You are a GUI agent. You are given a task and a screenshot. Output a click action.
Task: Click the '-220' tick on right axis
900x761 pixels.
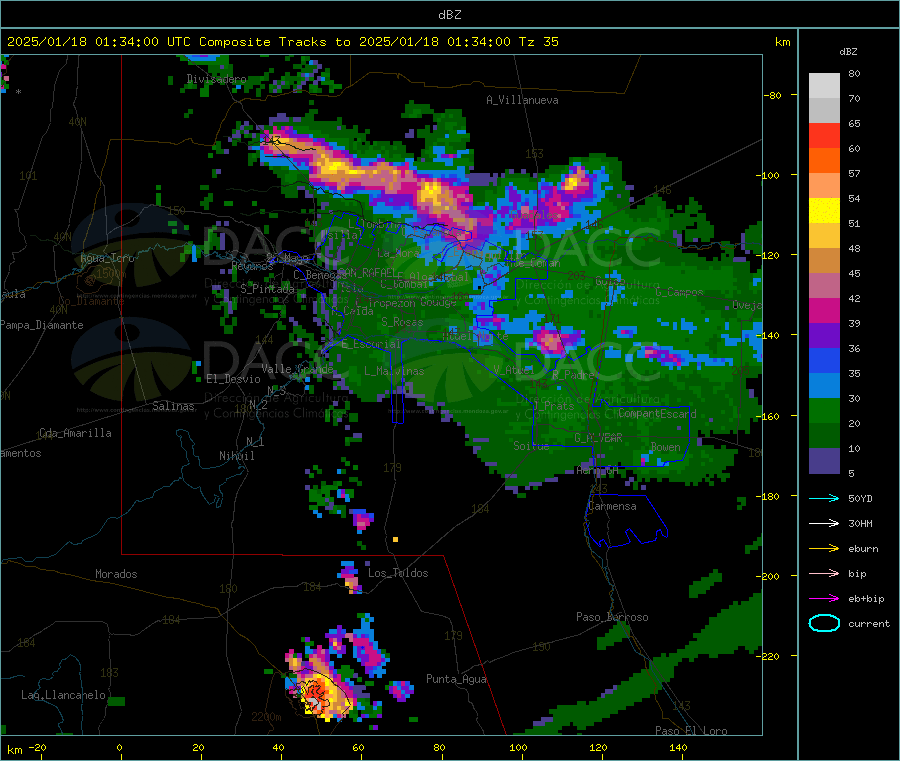770,656
